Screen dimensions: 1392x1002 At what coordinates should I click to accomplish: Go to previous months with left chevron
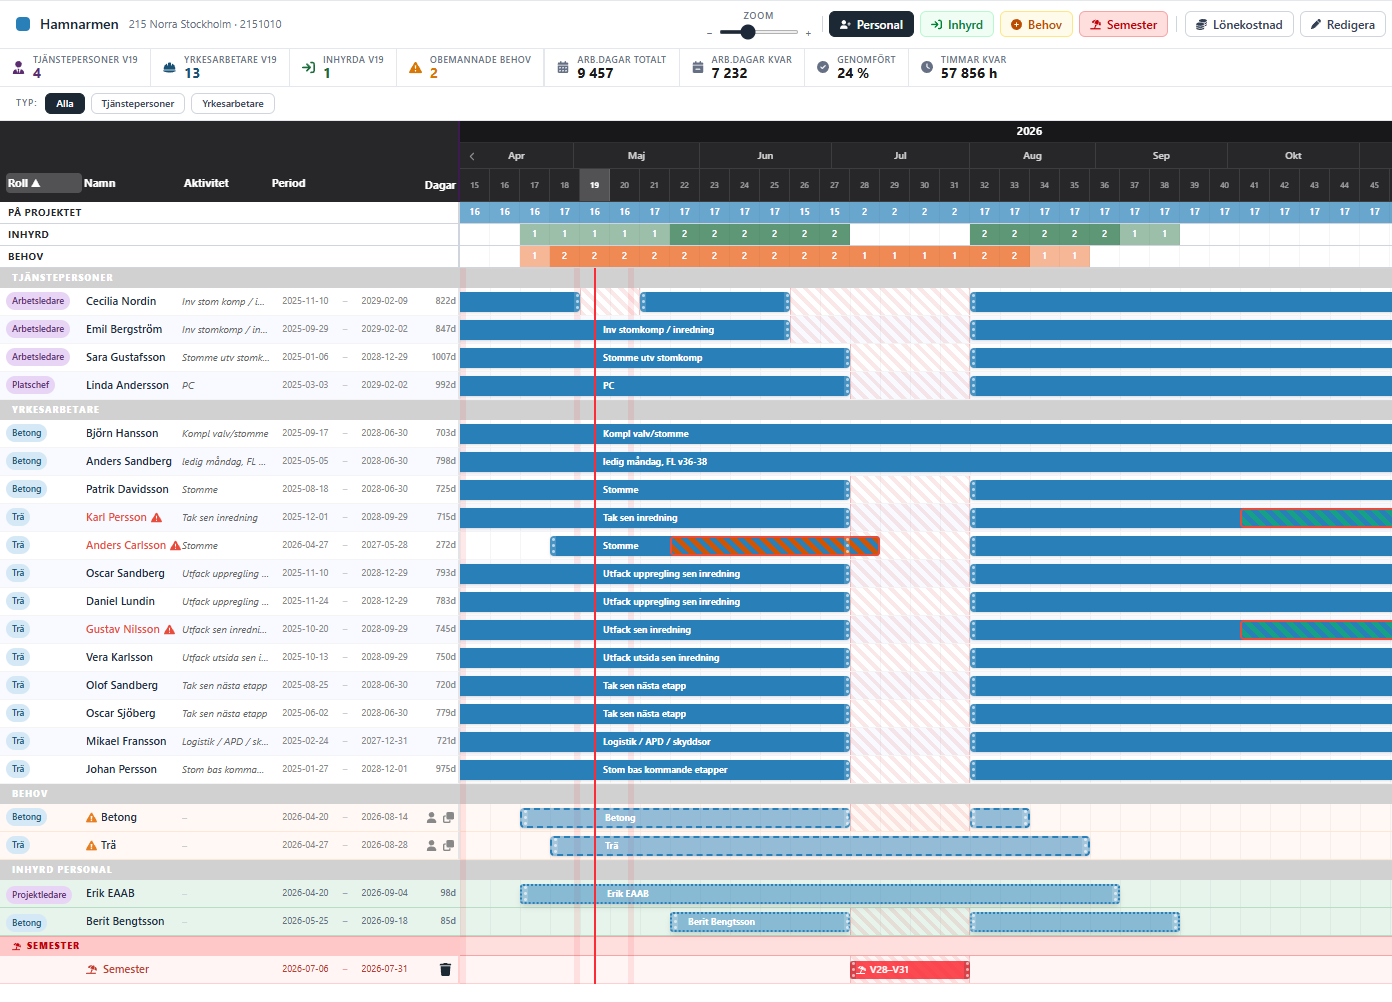pos(472,156)
